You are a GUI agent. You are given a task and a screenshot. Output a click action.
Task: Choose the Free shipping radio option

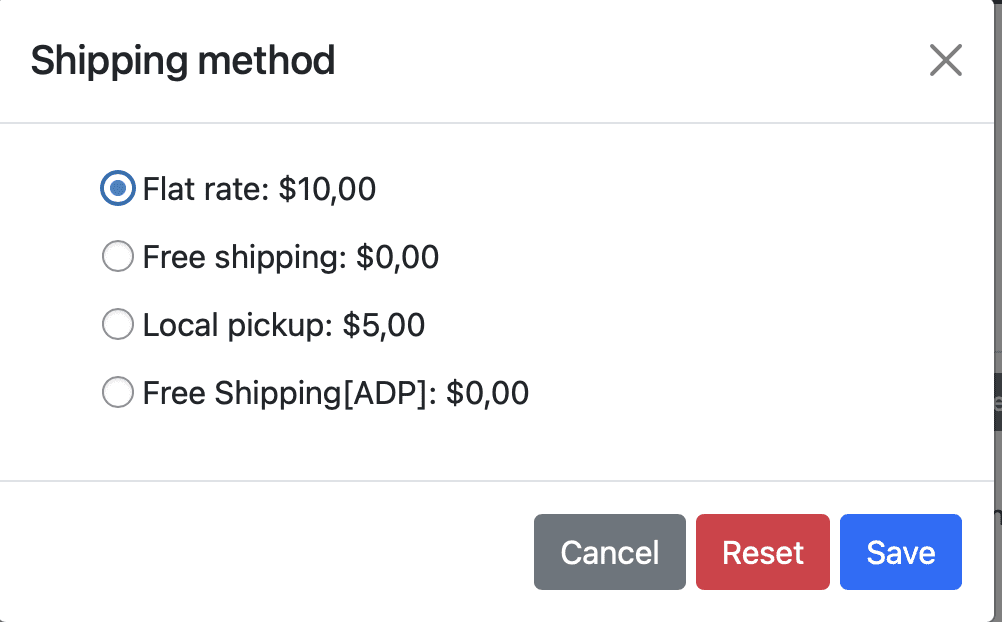click(x=118, y=257)
